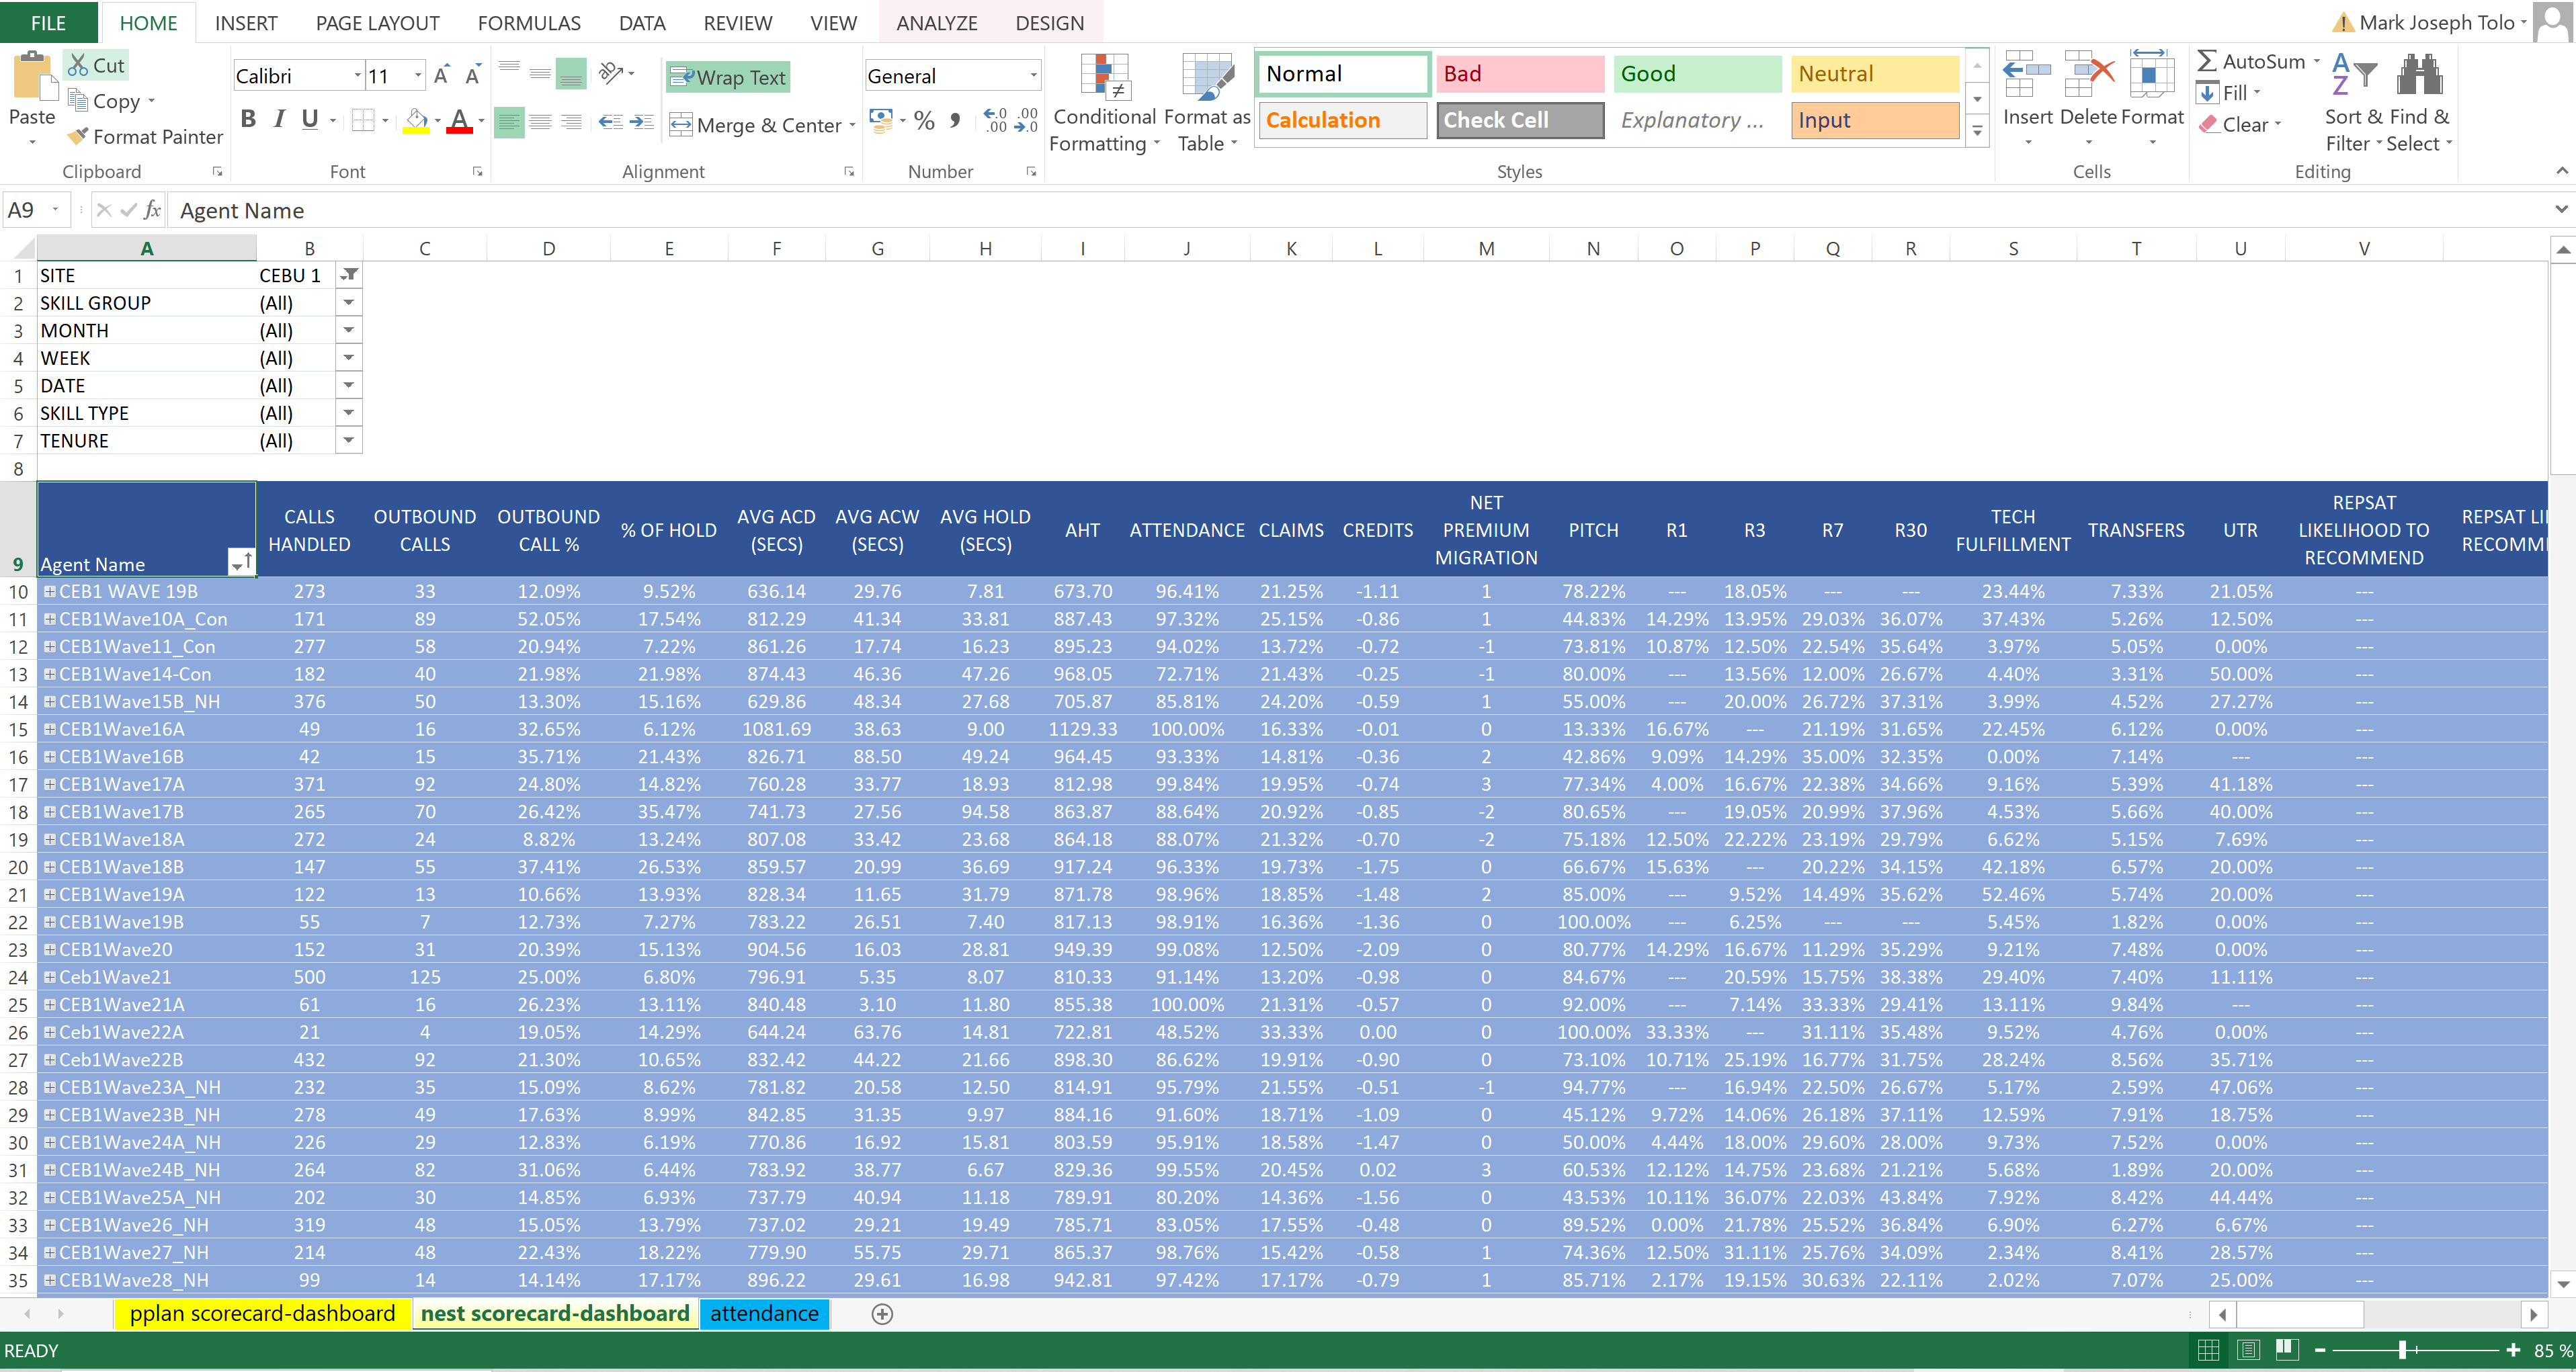2576x1372 pixels.
Task: Click the AutoSum sigma icon
Action: click(2207, 61)
